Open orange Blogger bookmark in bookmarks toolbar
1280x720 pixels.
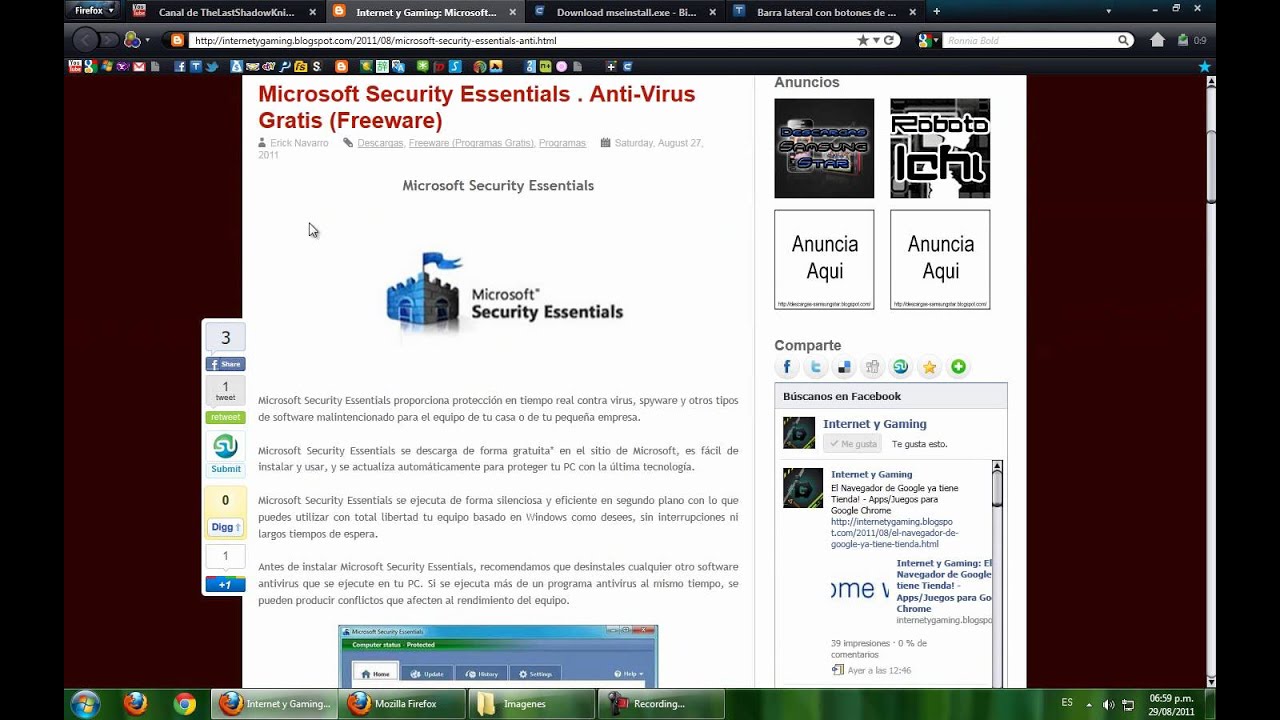(x=341, y=66)
